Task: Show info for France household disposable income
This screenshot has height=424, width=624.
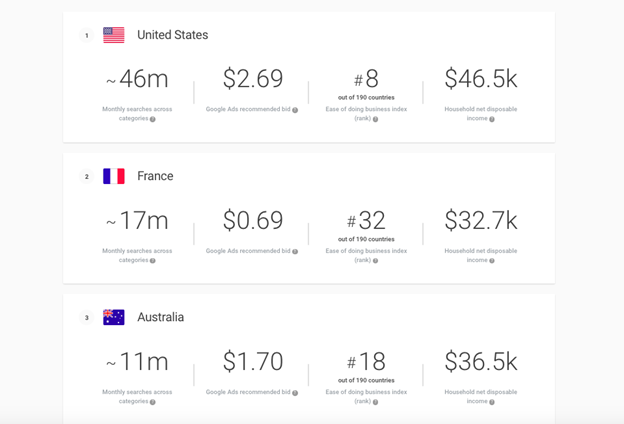Action: [492, 261]
